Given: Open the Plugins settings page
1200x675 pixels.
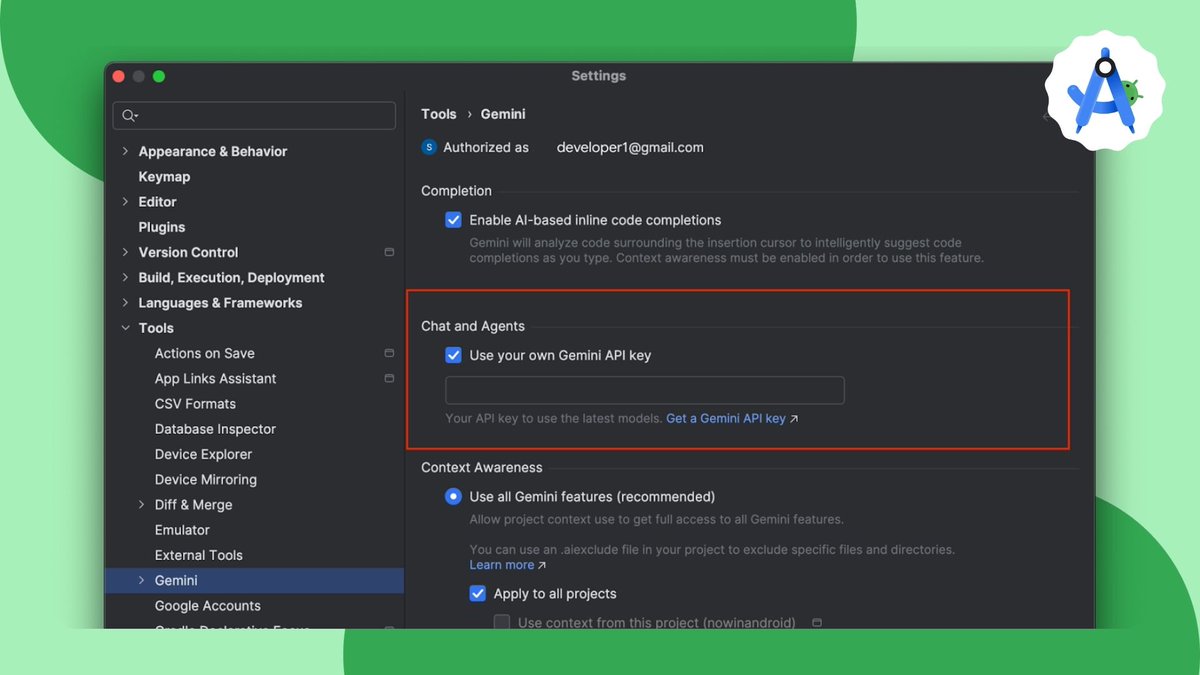Looking at the screenshot, I should 162,227.
